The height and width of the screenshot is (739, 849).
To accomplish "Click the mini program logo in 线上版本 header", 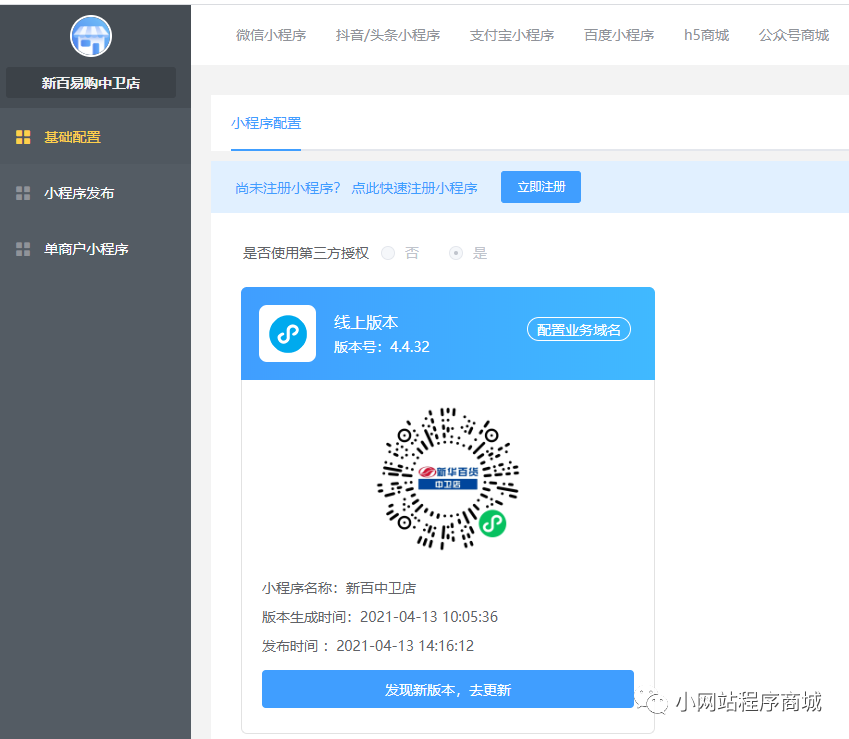I will pos(288,333).
